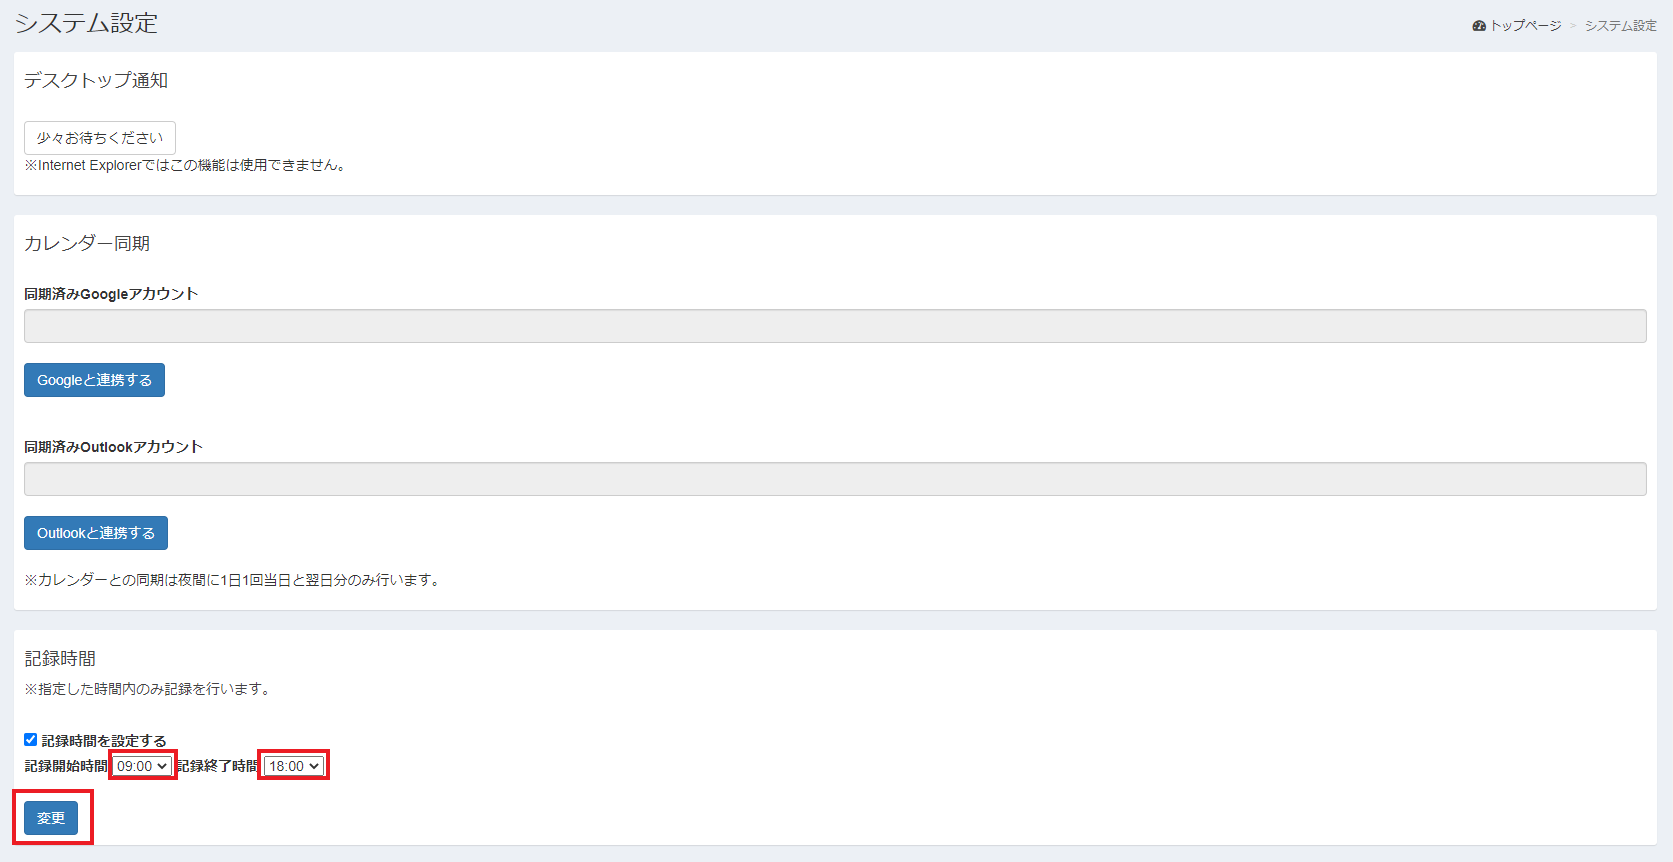Click the カレンダー同期 section heading
This screenshot has width=1673, height=862.
(87, 243)
